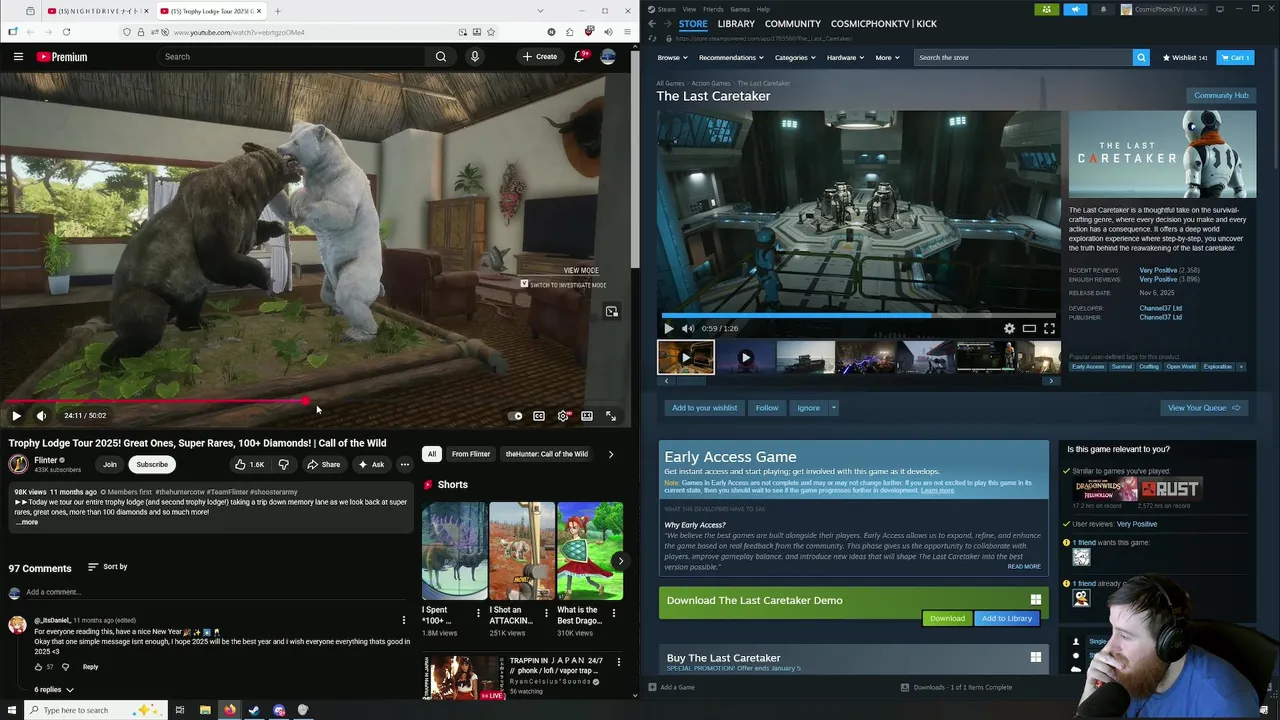Screen dimensions: 1280x720
Task: Seek the Steam trailer progress bar
Action: coord(858,316)
